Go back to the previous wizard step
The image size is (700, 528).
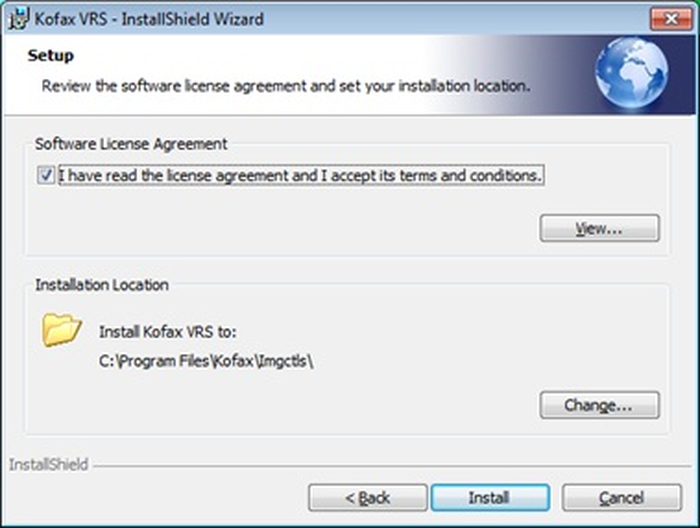367,498
